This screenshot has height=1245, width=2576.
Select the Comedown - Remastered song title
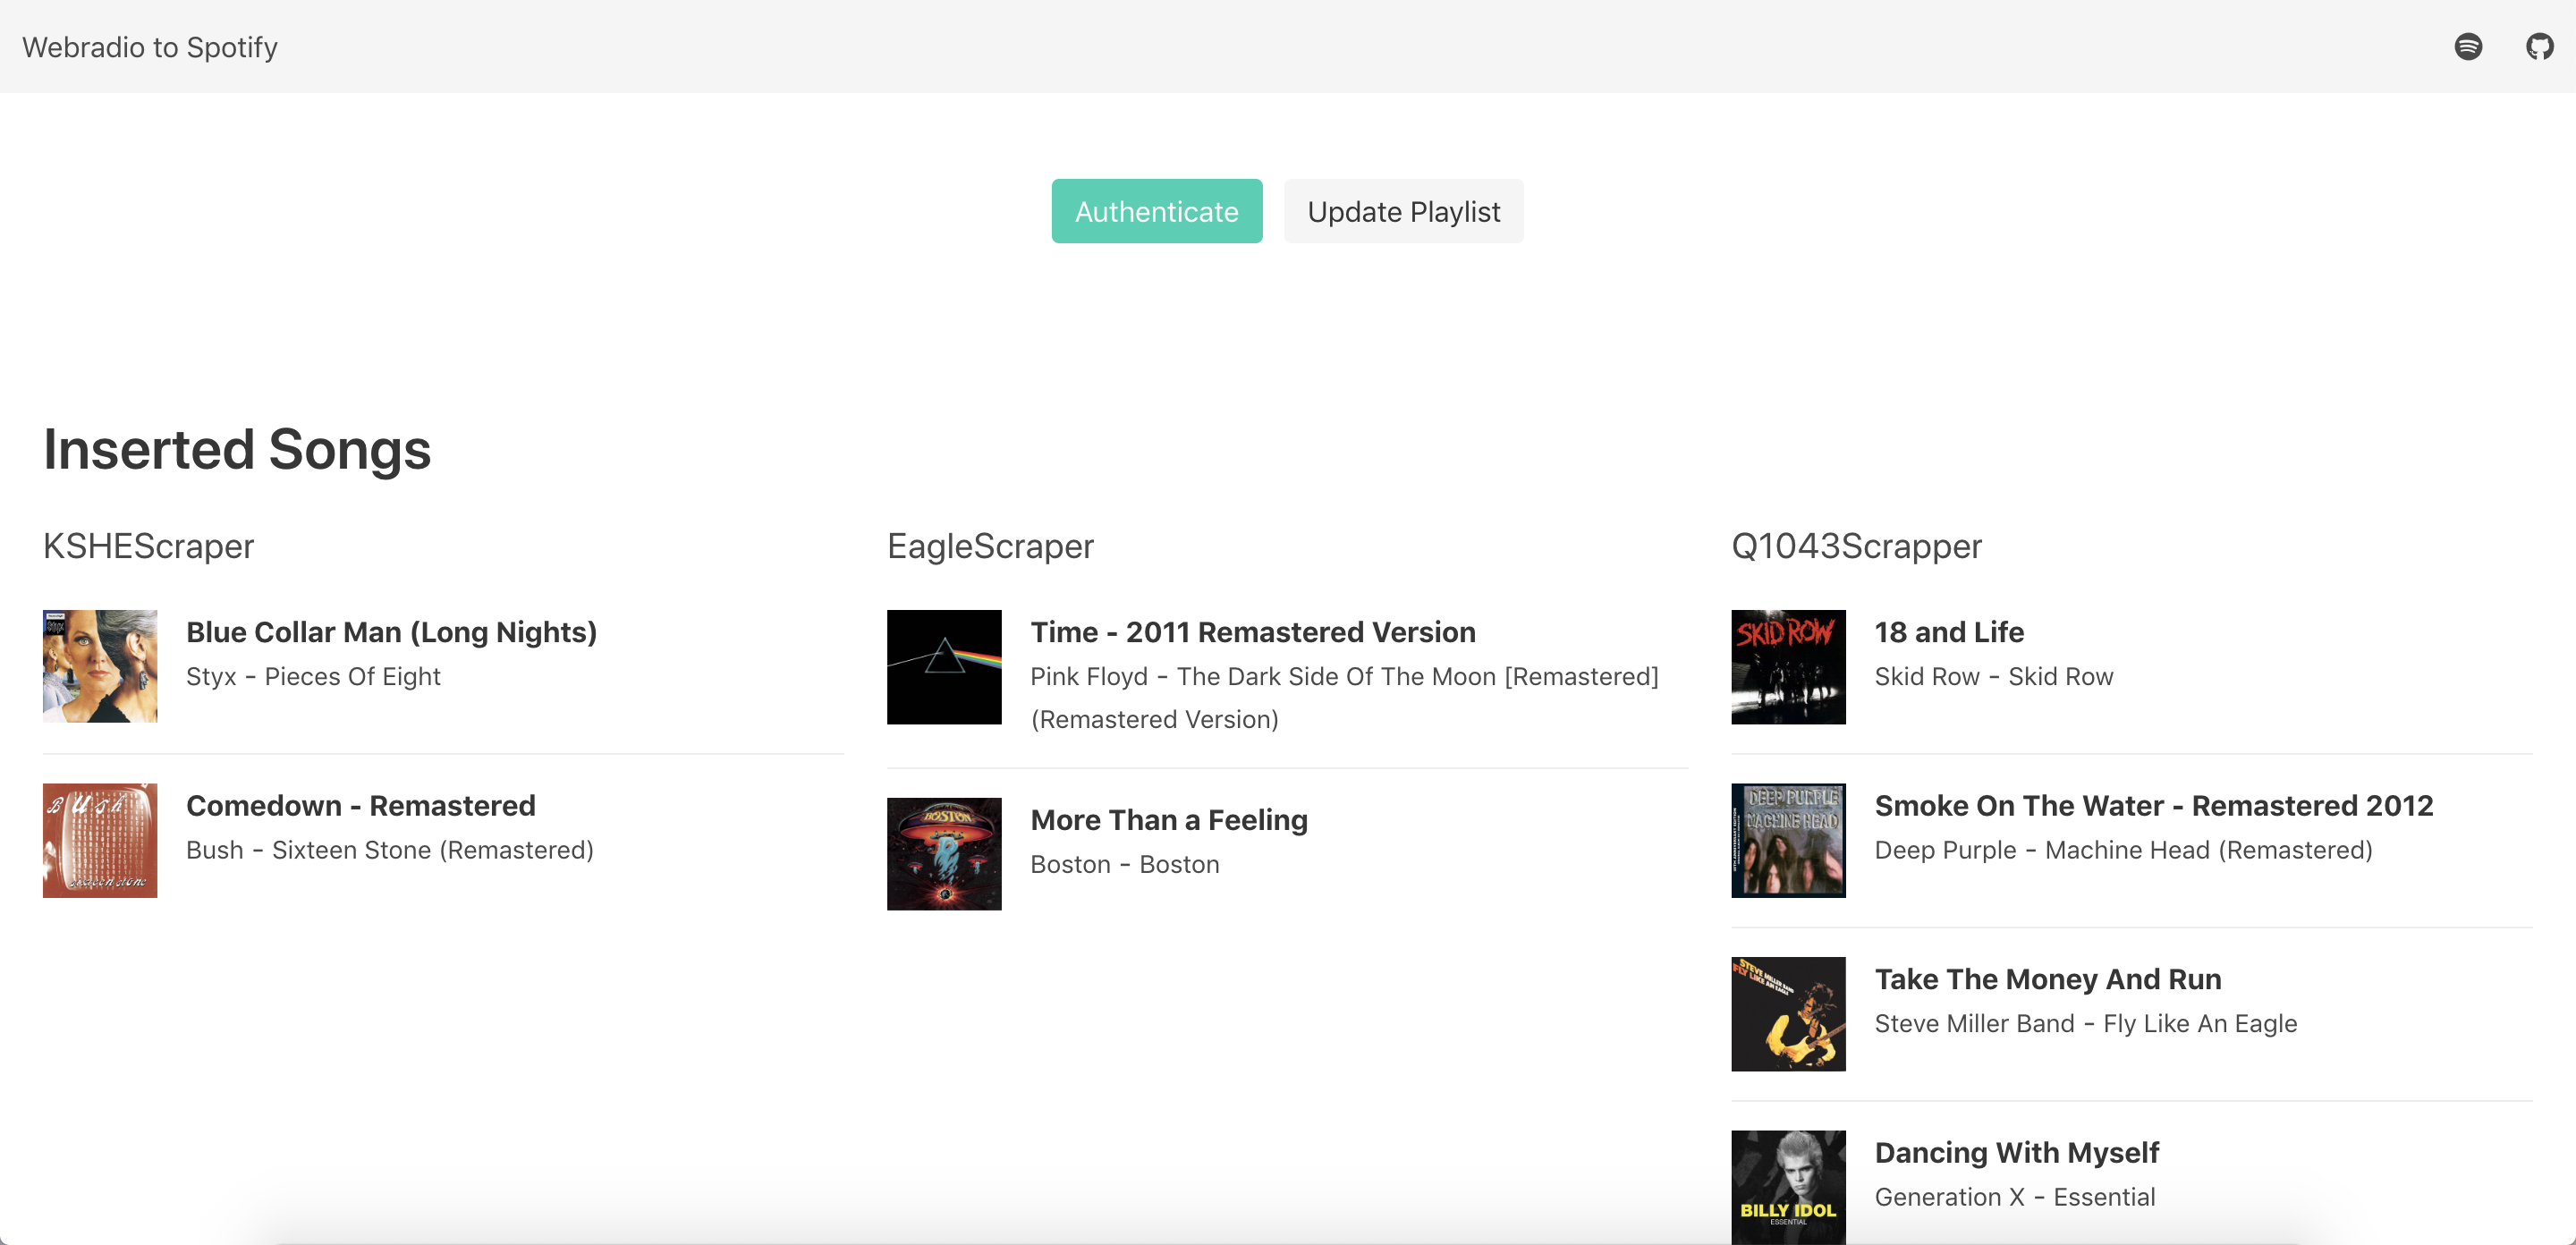[360, 805]
